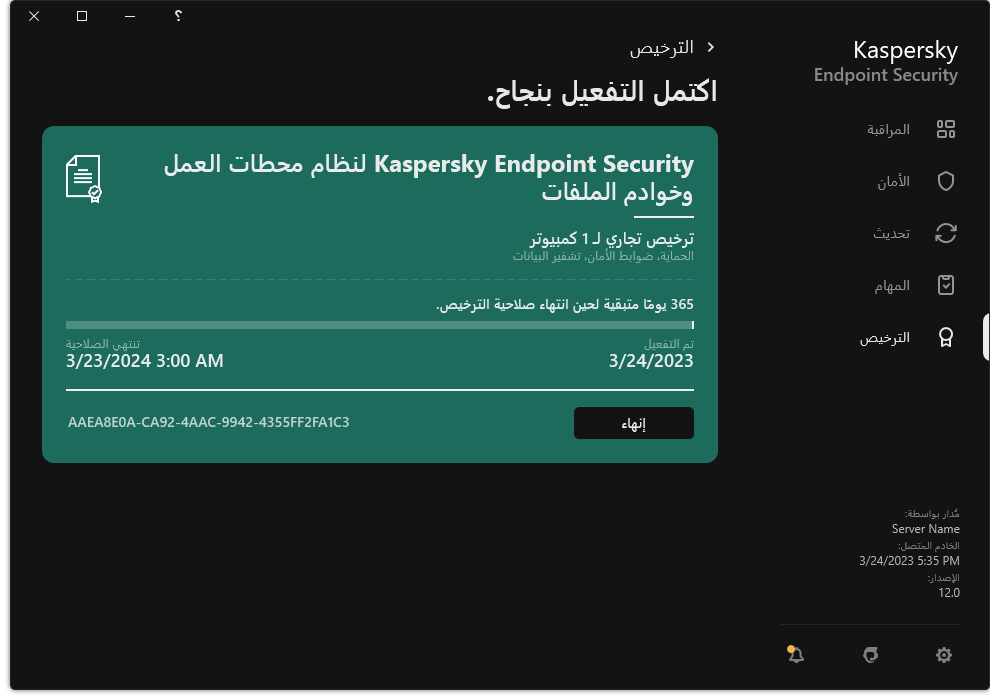Click the help question mark icon
This screenshot has width=990, height=700.
click(178, 16)
